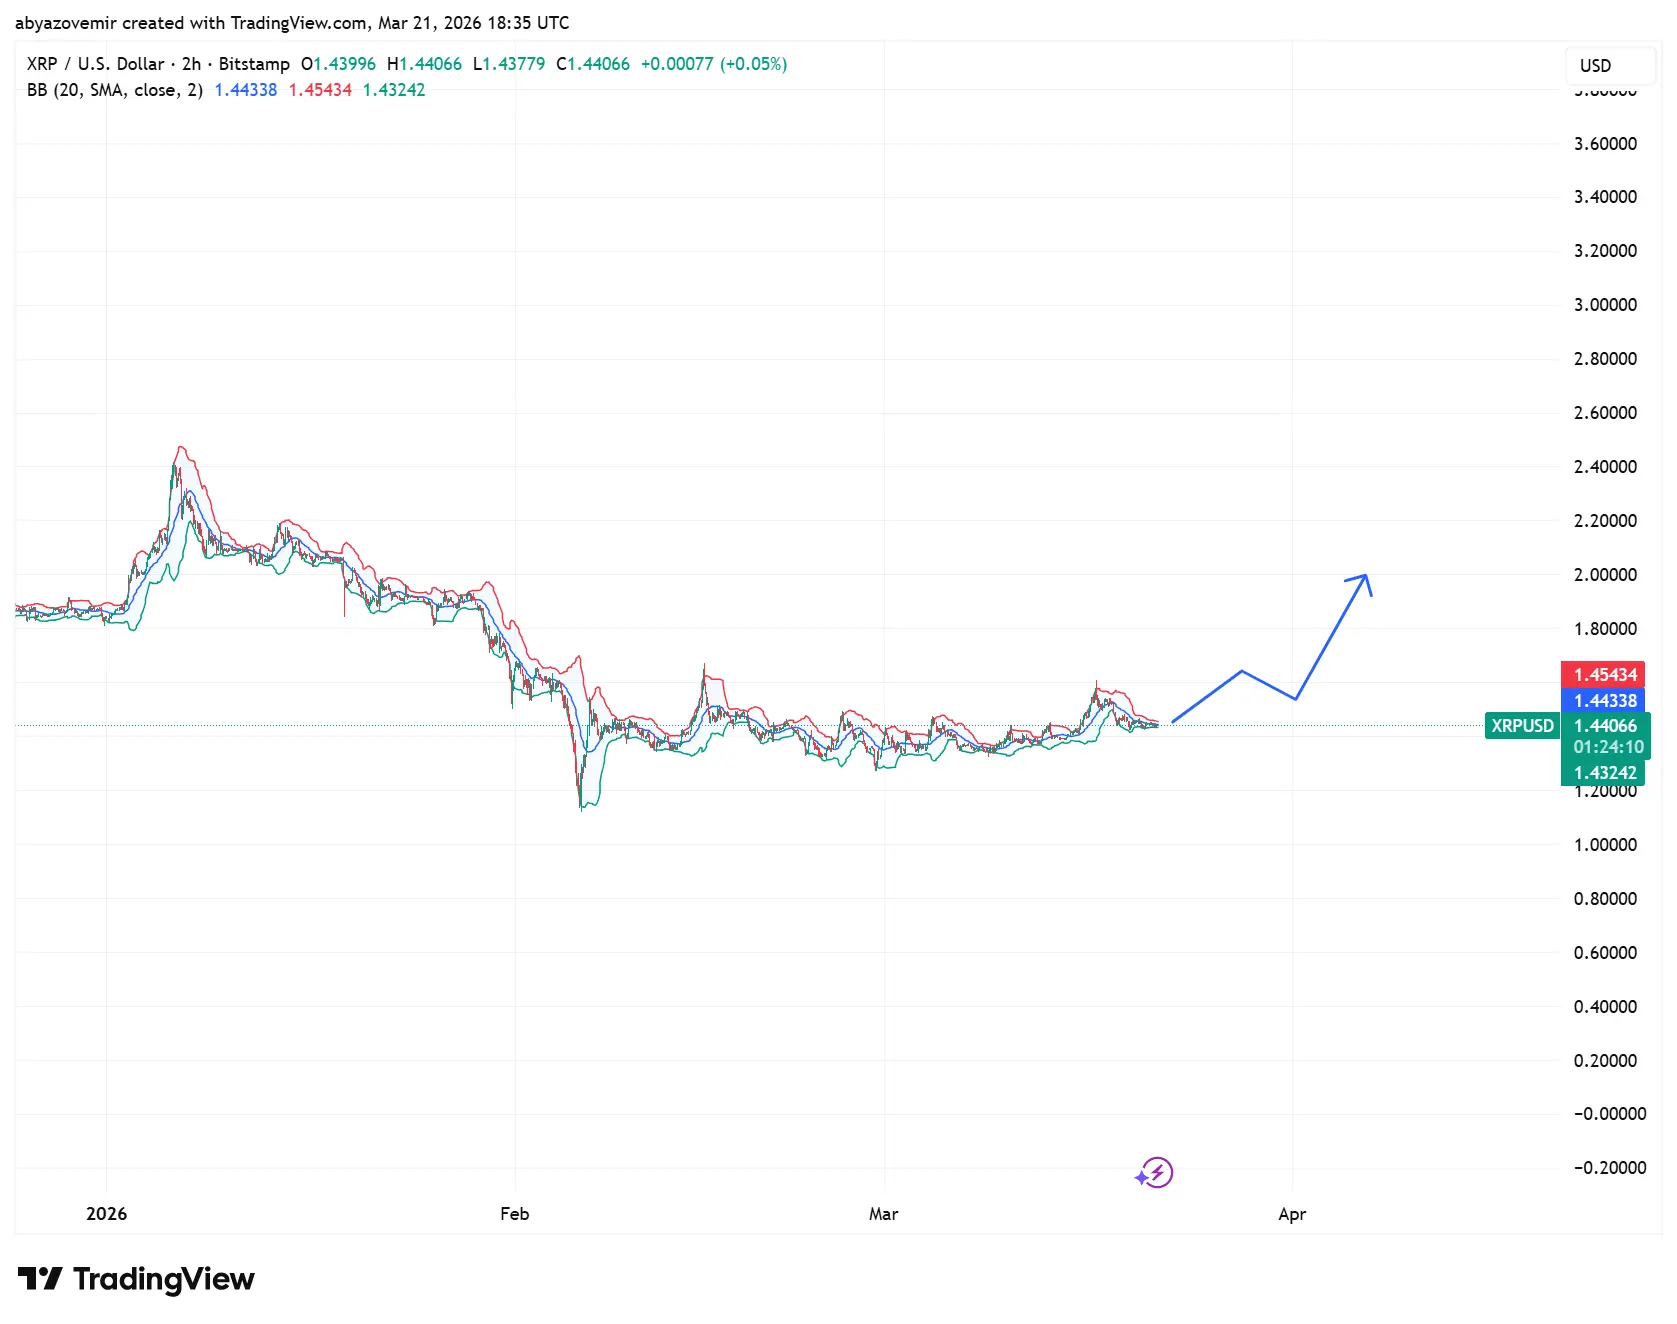Select the Mar label on the time axis
The width and height of the screenshot is (1677, 1324).
tap(883, 1213)
